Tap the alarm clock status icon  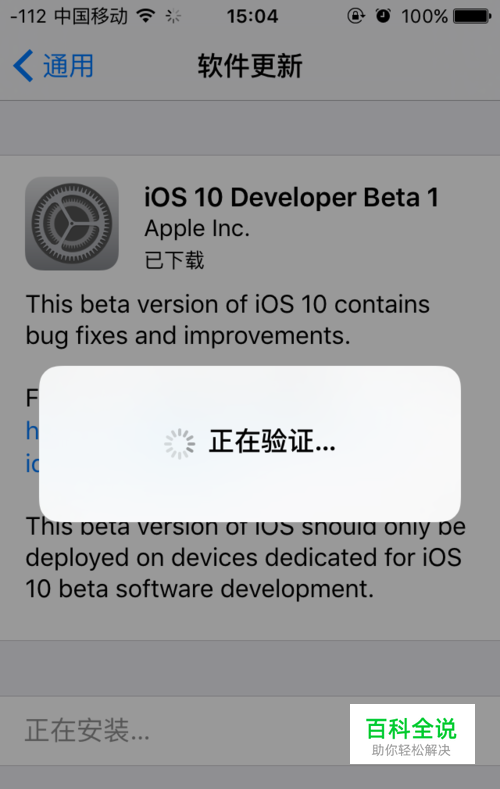[x=383, y=16]
